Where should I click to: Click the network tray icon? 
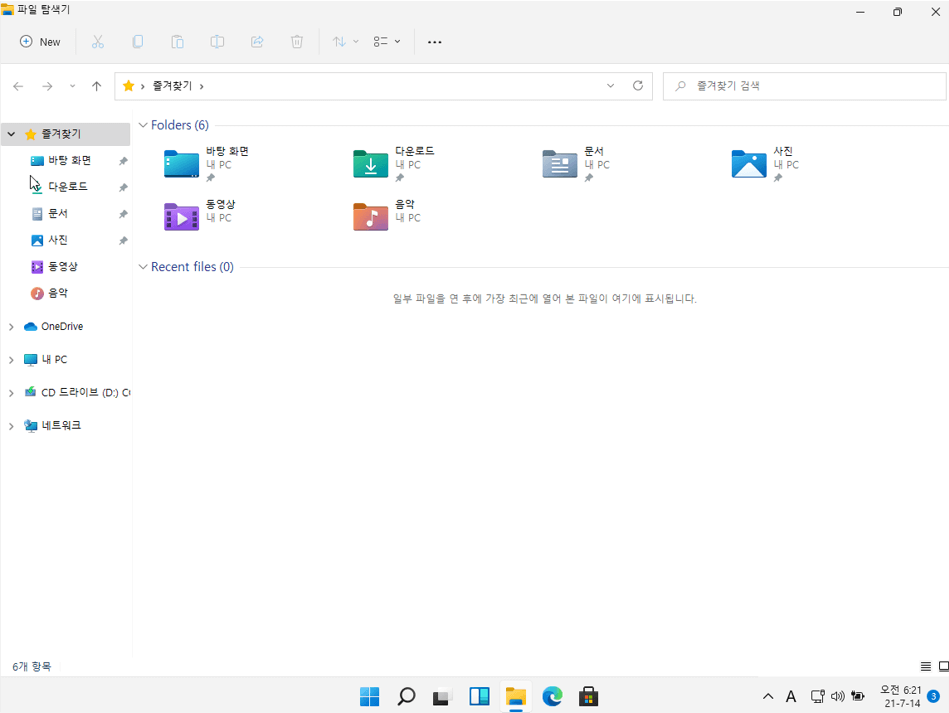818,697
